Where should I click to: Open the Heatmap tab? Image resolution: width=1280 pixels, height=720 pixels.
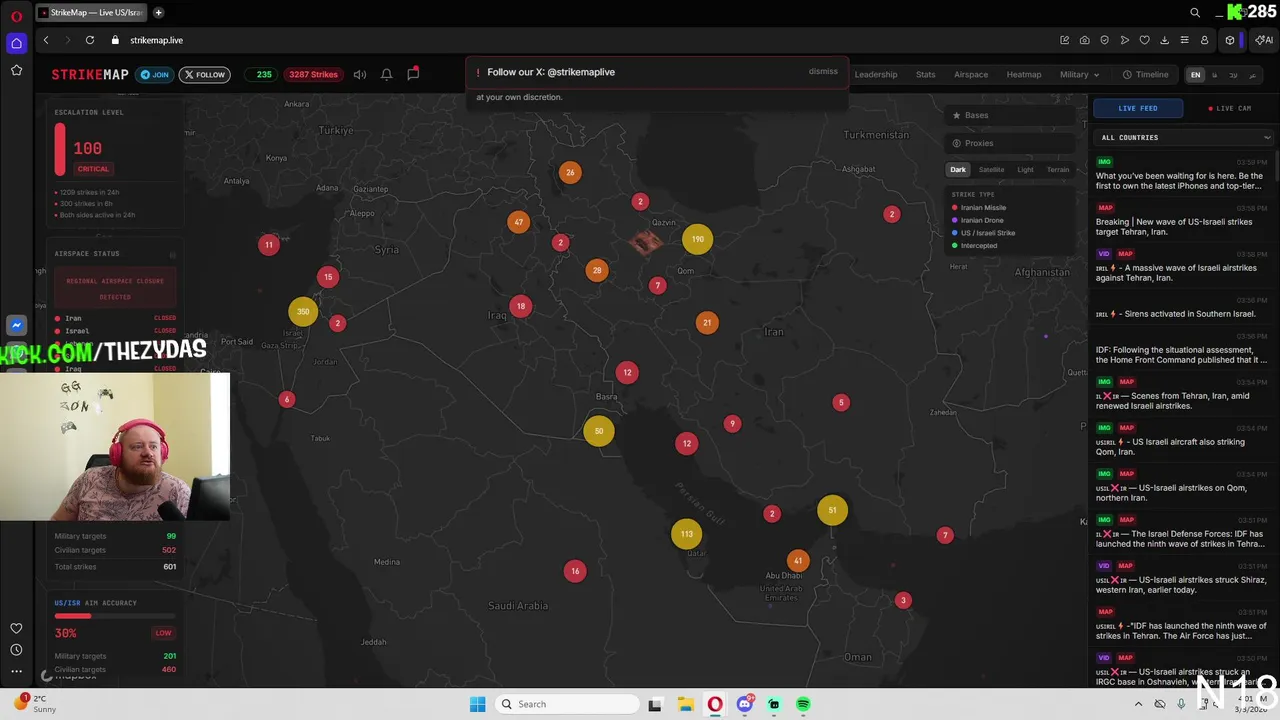1024,74
